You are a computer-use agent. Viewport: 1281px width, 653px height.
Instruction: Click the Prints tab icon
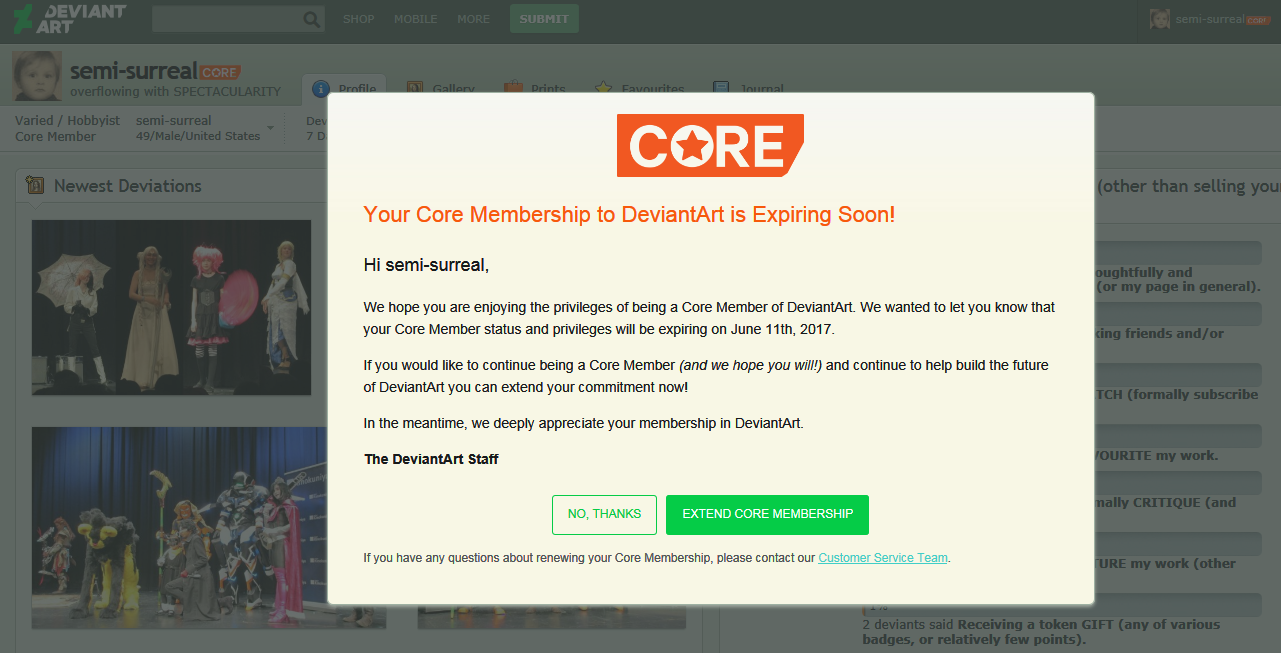(513, 89)
